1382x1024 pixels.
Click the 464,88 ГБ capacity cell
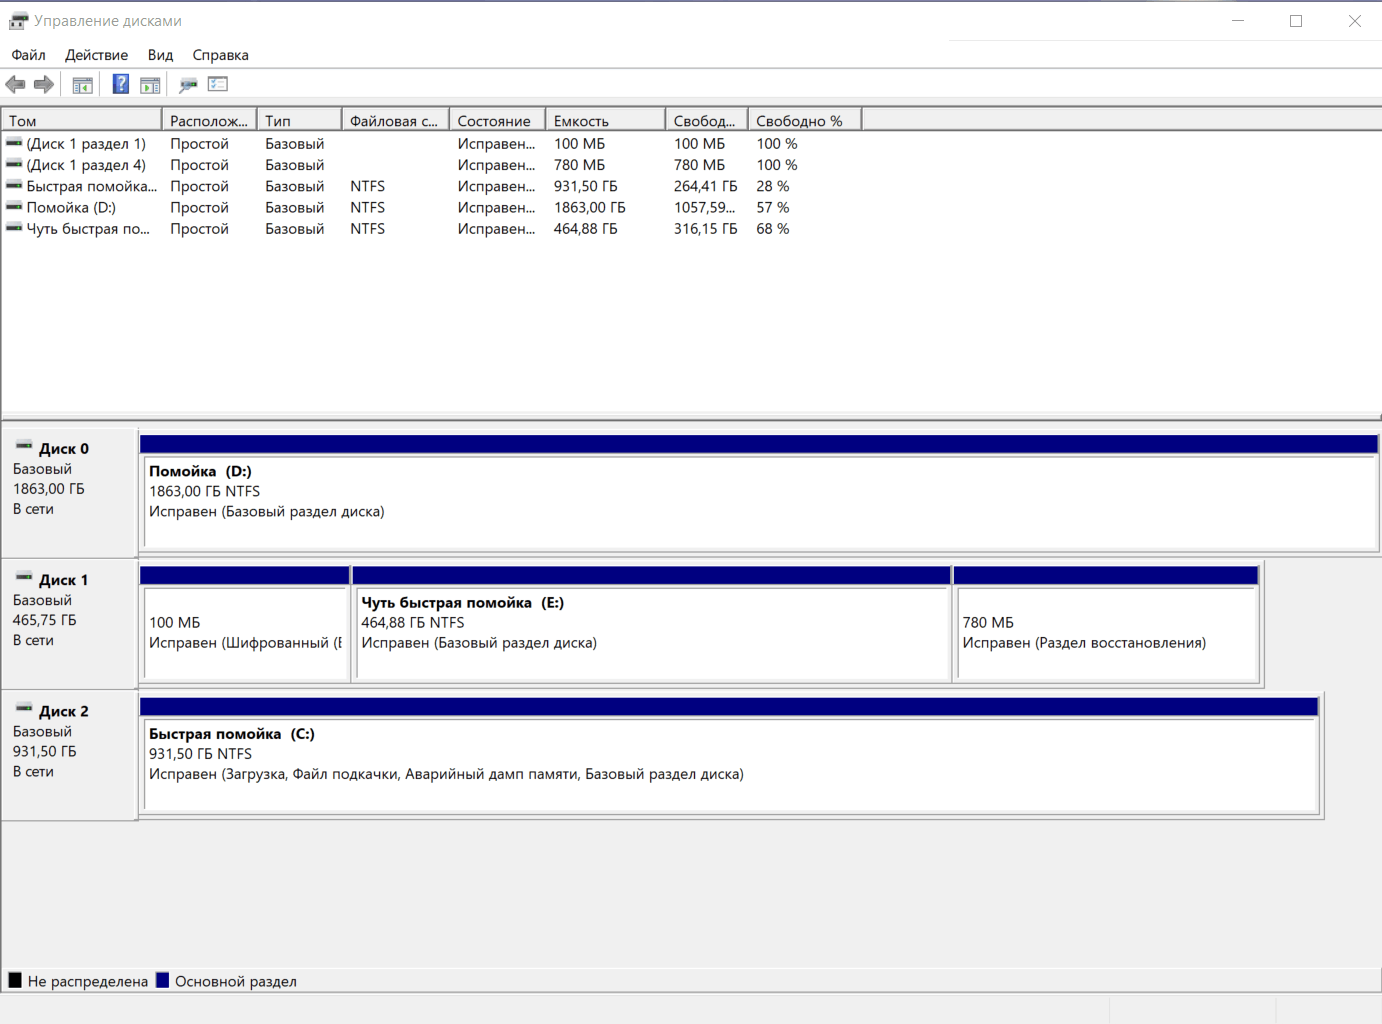tap(586, 228)
